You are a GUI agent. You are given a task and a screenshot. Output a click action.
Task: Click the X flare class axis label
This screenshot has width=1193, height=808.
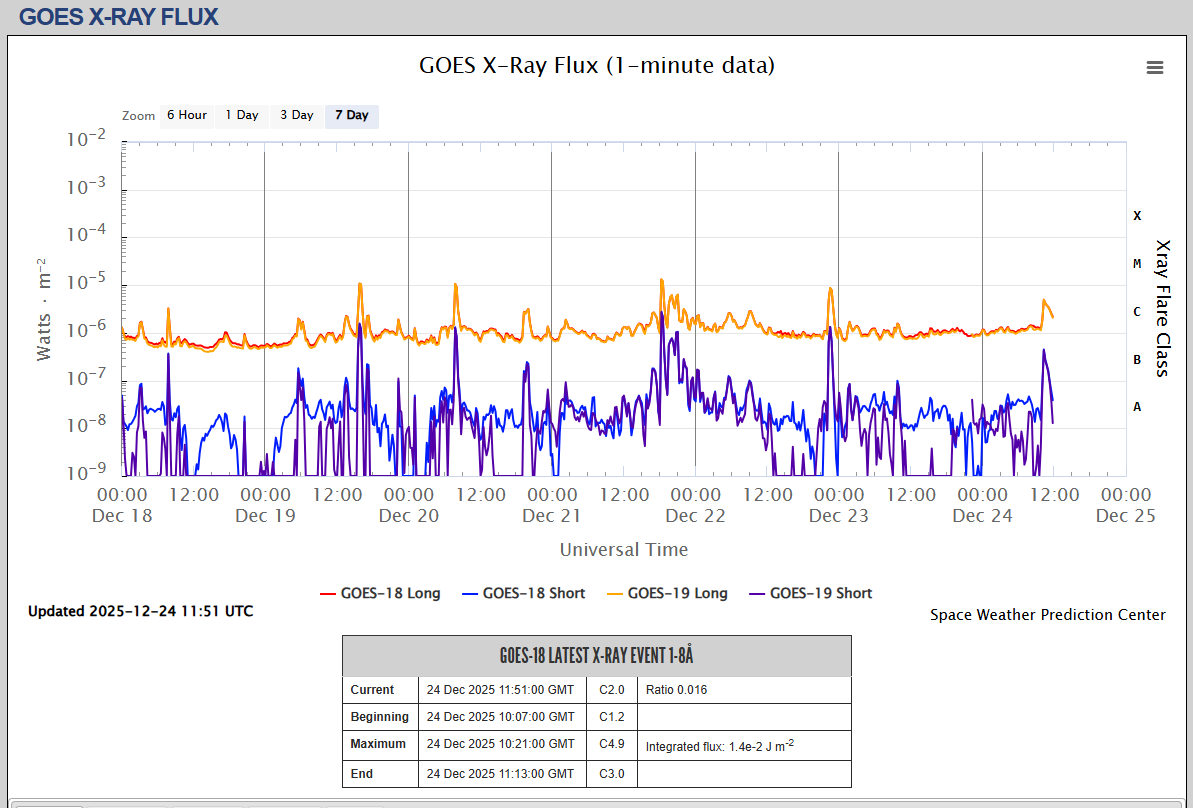[x=1137, y=216]
